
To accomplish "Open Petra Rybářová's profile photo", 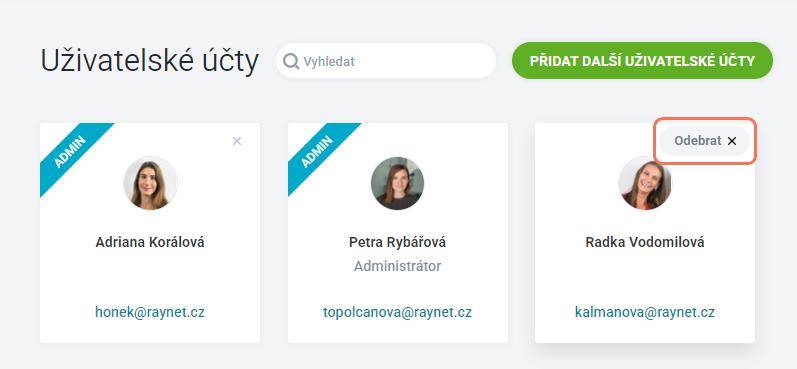I will point(397,183).
